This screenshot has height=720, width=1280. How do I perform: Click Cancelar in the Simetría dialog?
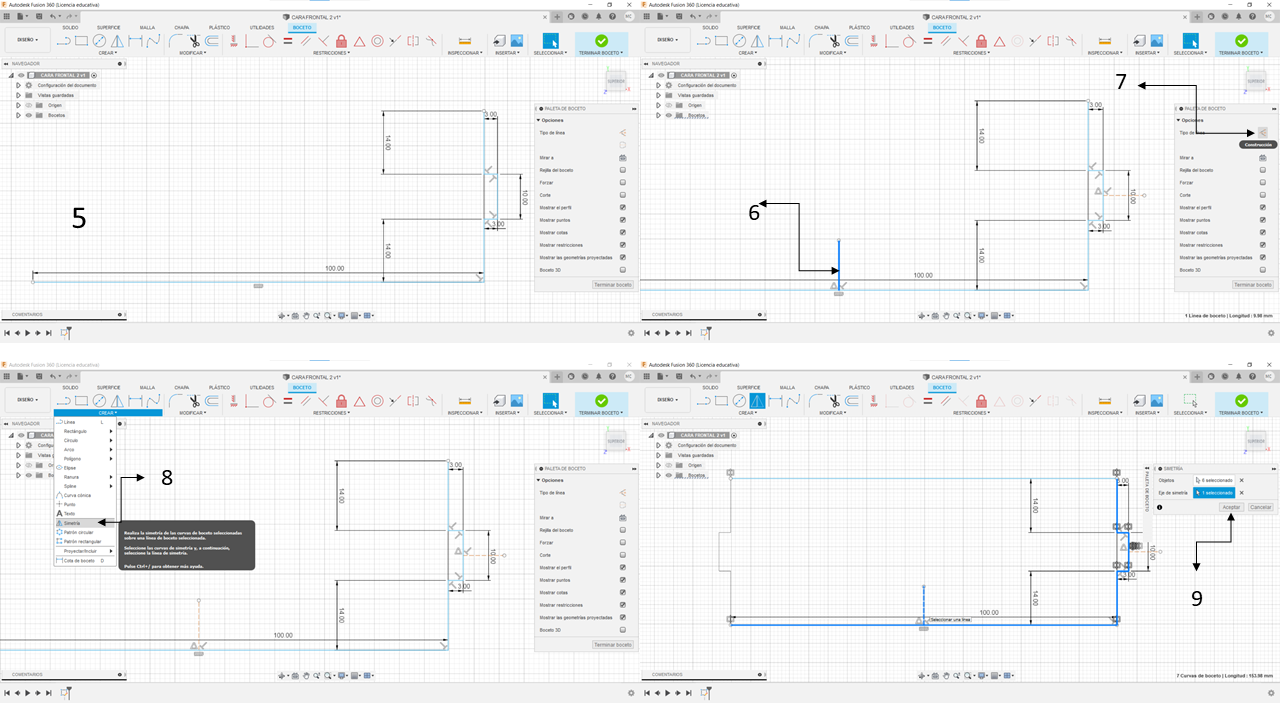click(x=1260, y=507)
